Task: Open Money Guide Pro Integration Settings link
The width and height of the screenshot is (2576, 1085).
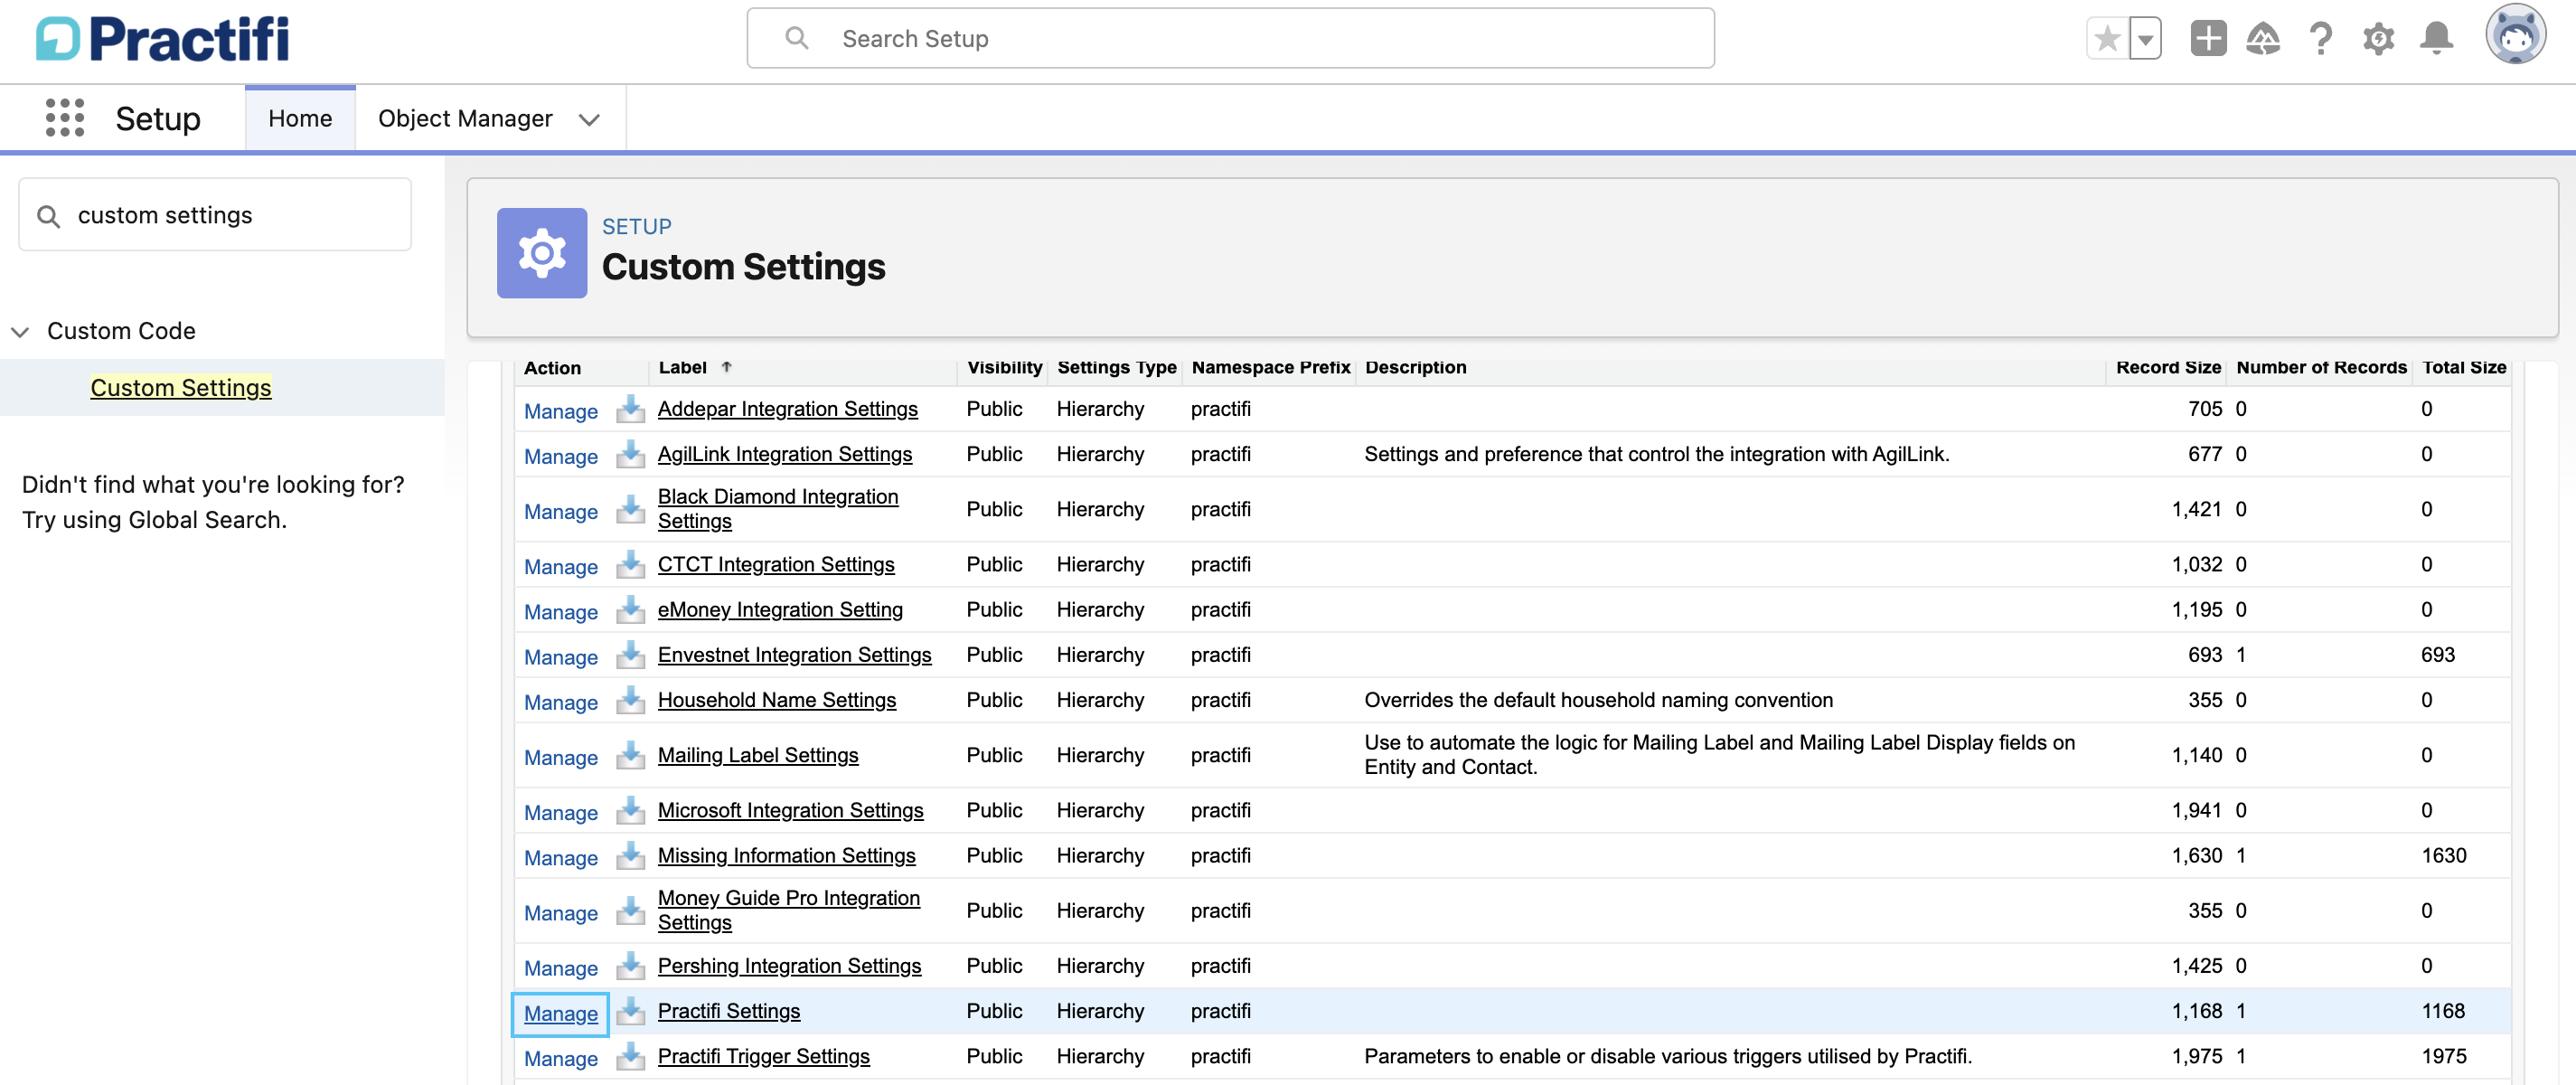Action: (x=789, y=910)
